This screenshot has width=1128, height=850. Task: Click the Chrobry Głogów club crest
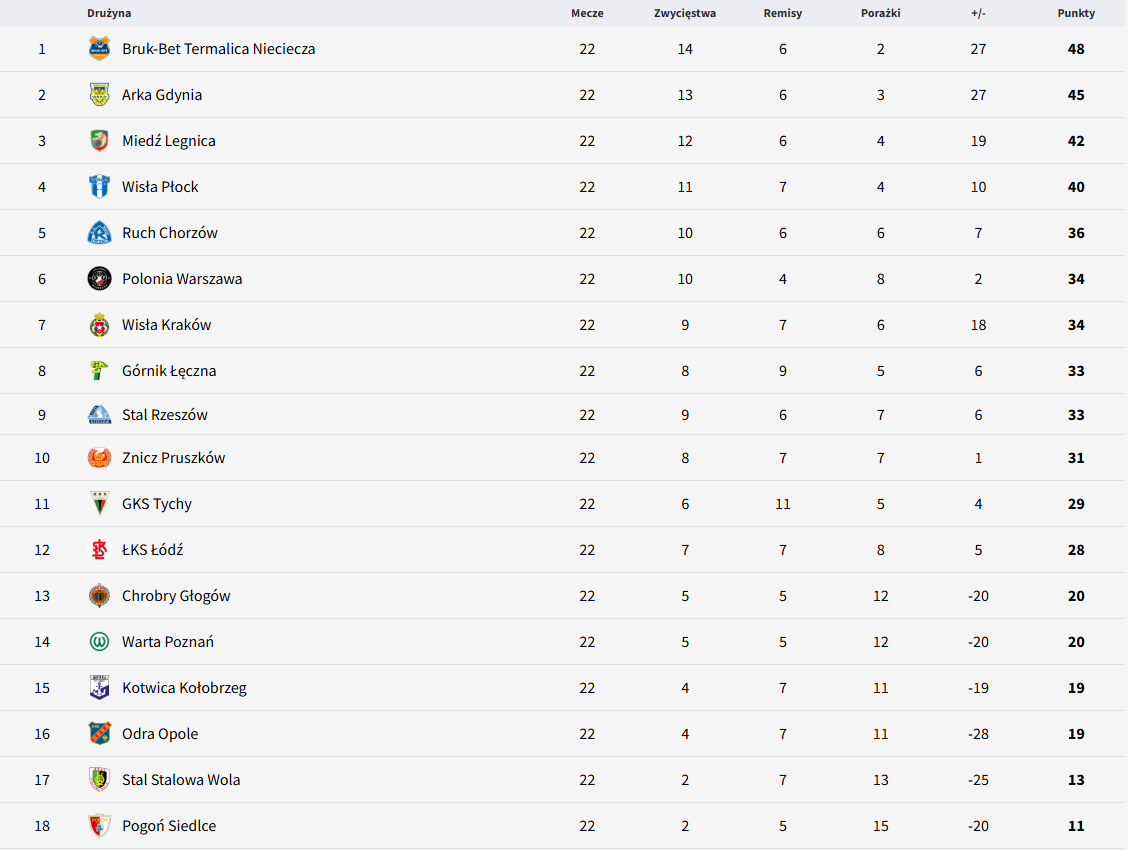99,596
